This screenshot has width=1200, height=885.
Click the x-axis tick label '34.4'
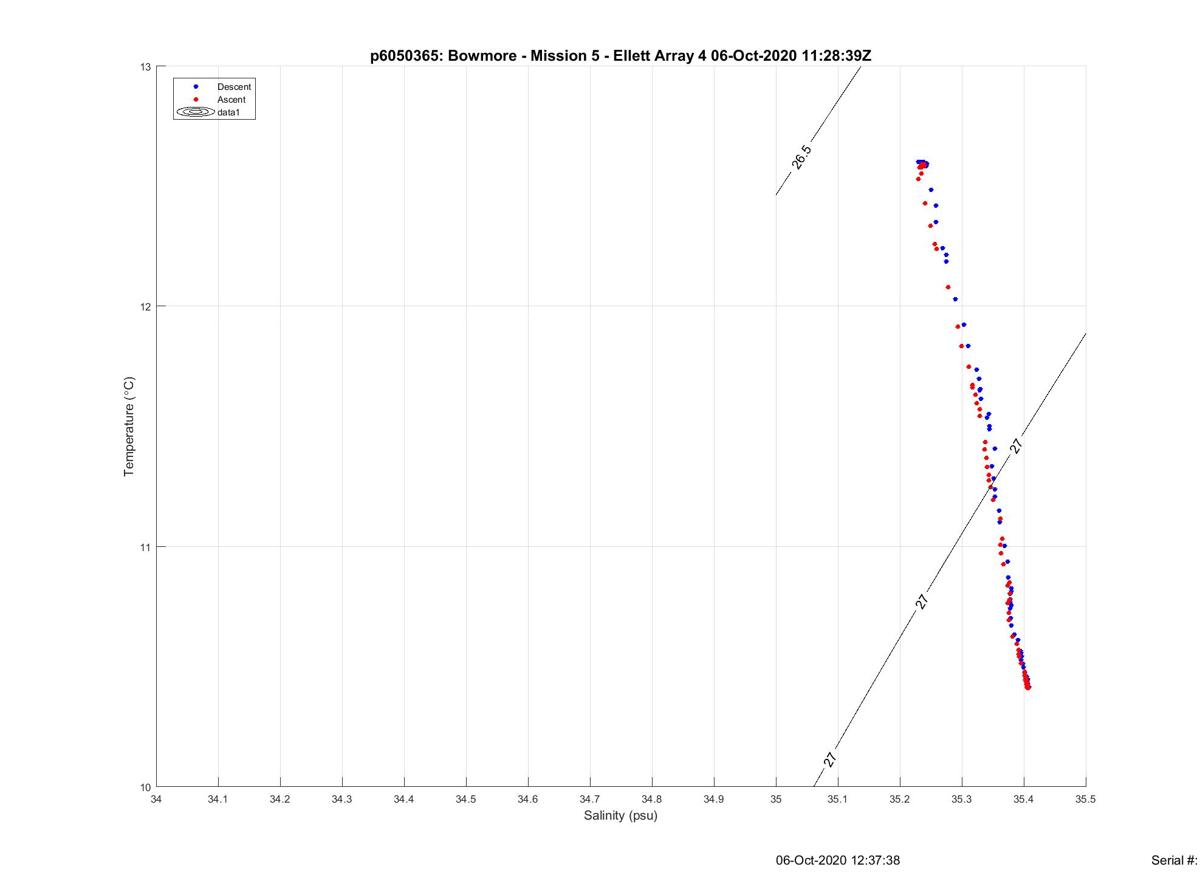pos(404,800)
